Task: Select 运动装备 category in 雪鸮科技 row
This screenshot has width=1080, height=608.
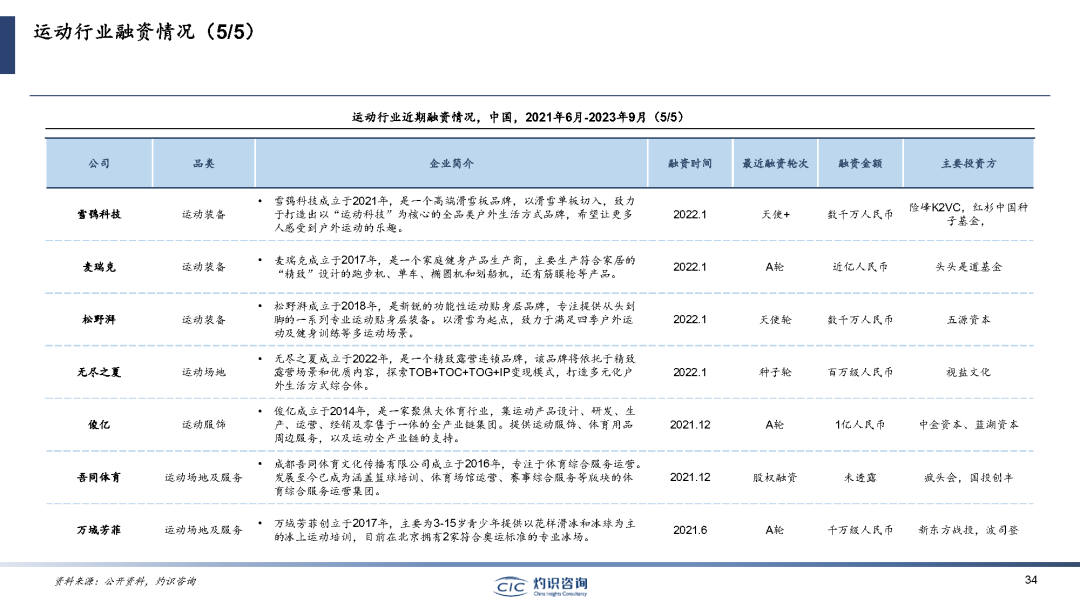Action: 203,214
